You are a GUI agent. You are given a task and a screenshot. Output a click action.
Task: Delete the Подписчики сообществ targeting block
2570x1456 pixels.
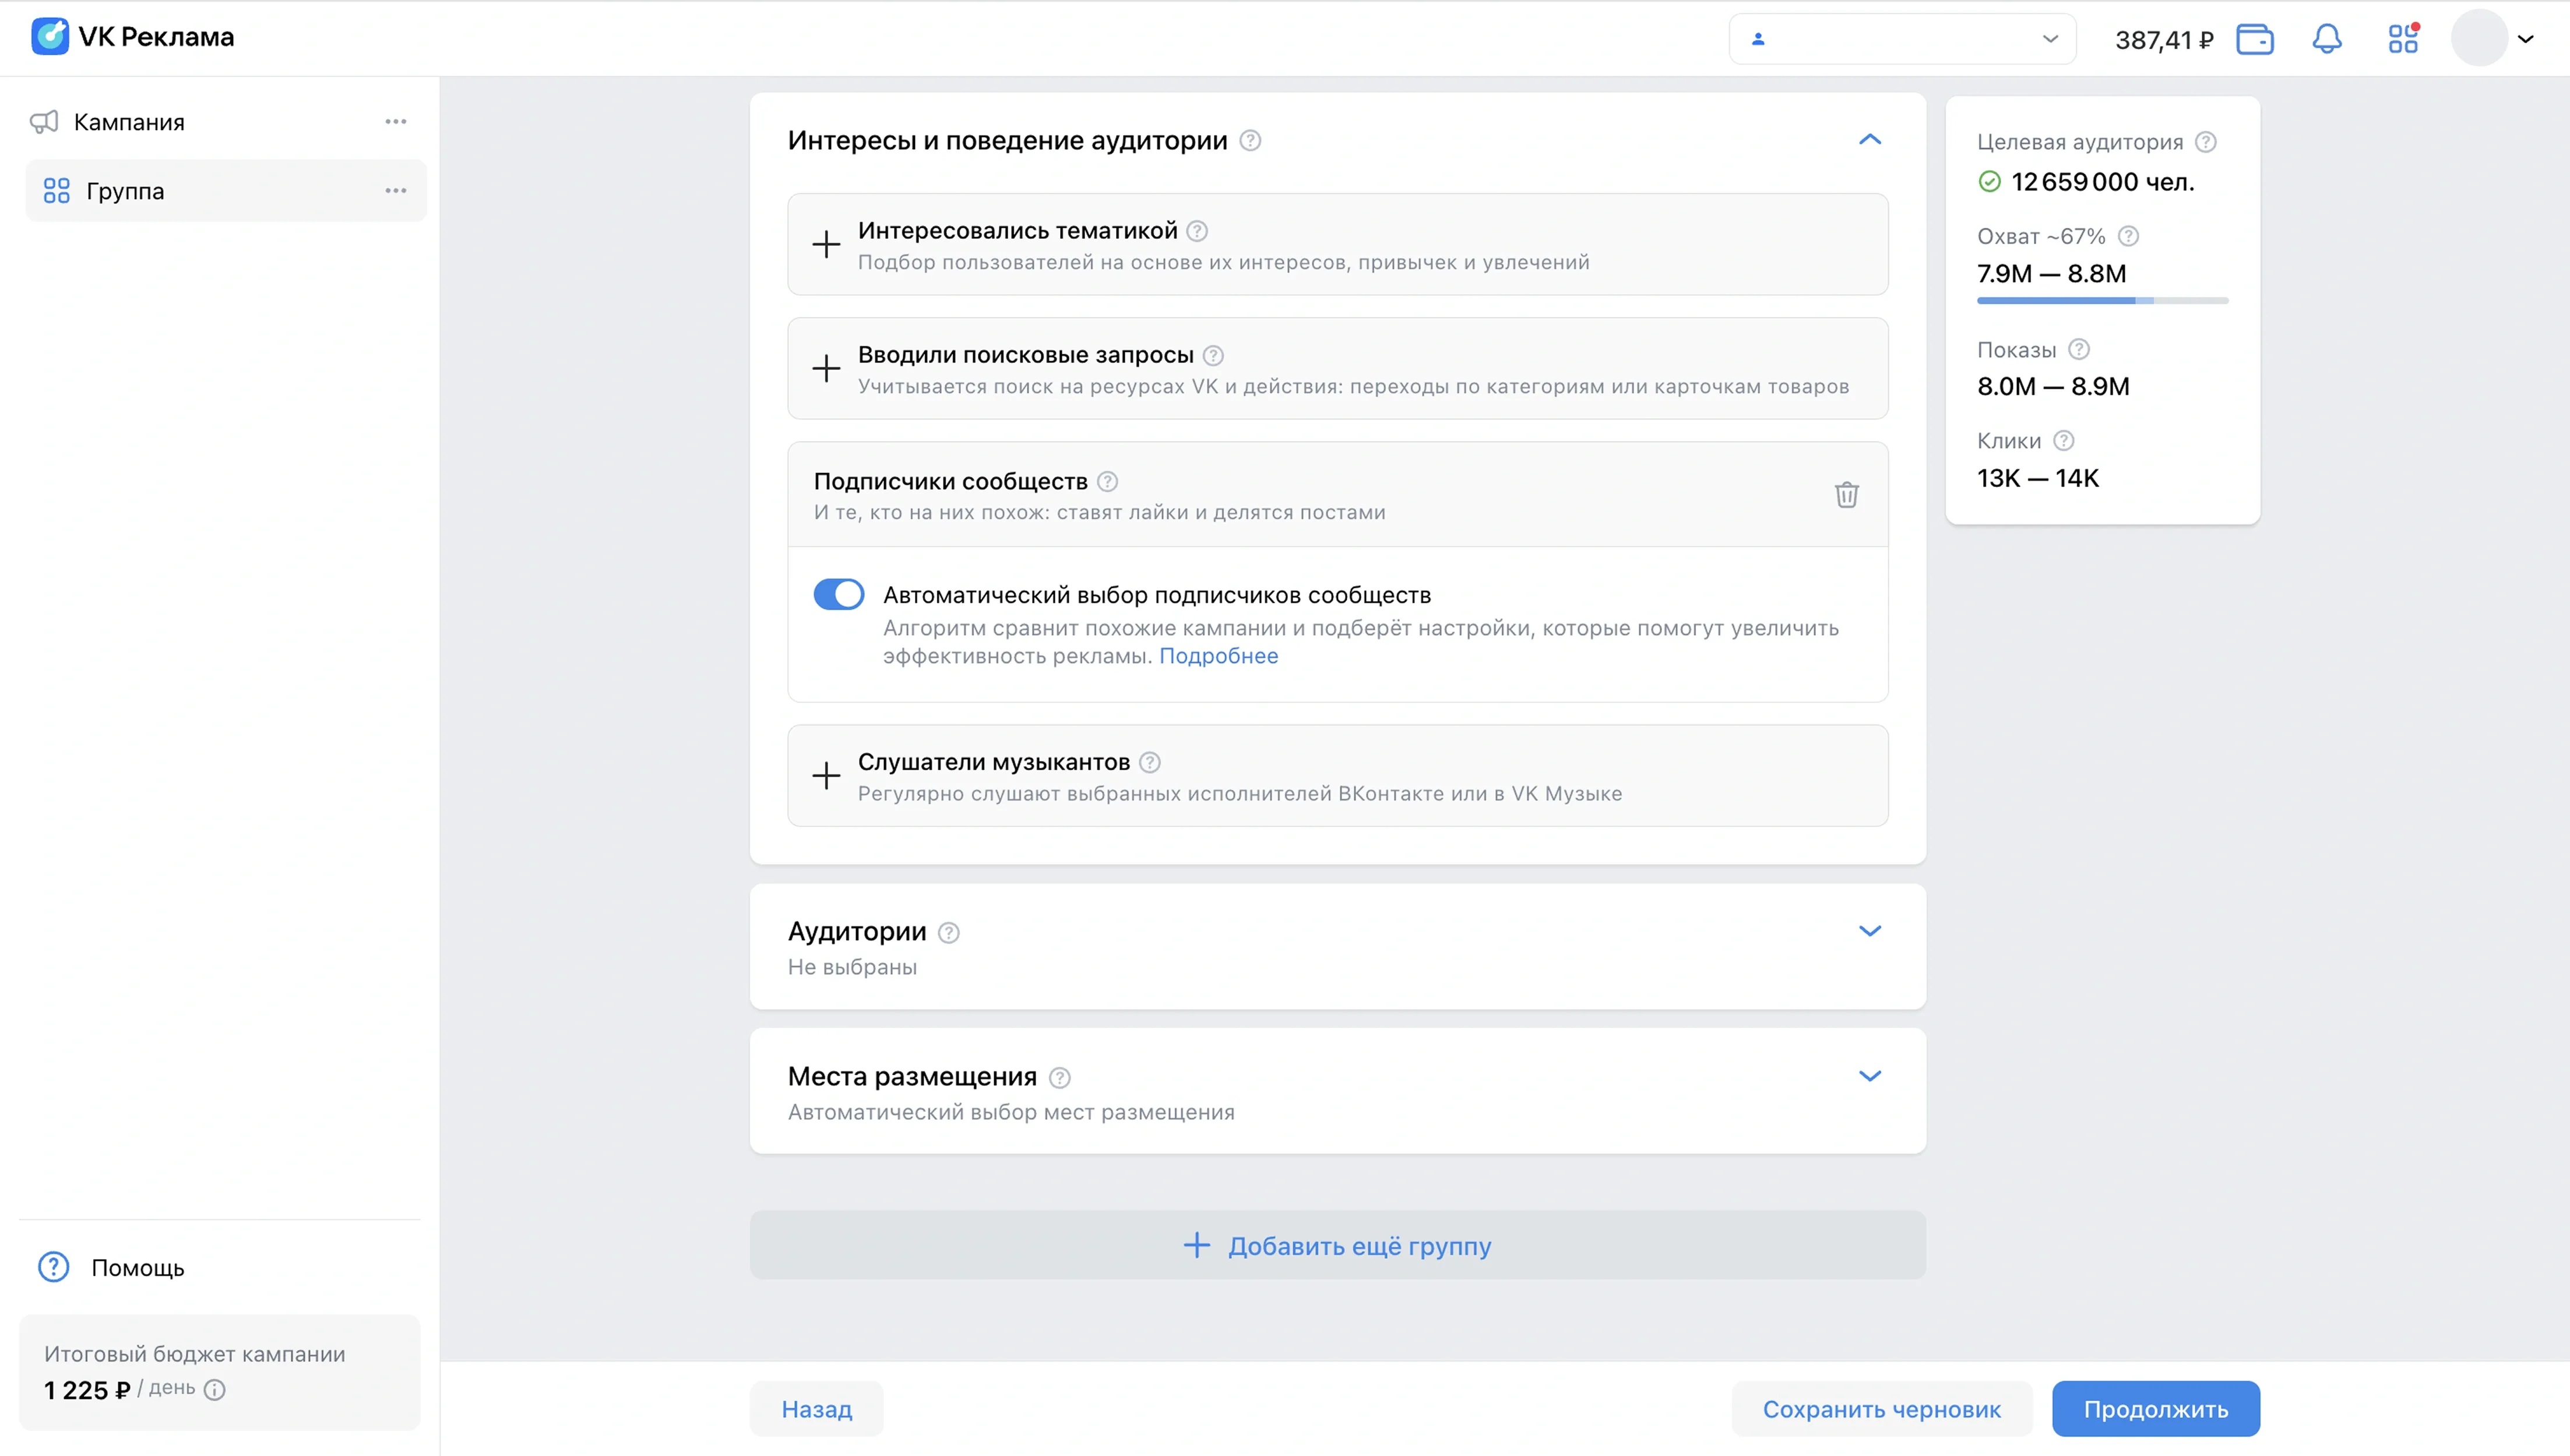[x=1846, y=494]
